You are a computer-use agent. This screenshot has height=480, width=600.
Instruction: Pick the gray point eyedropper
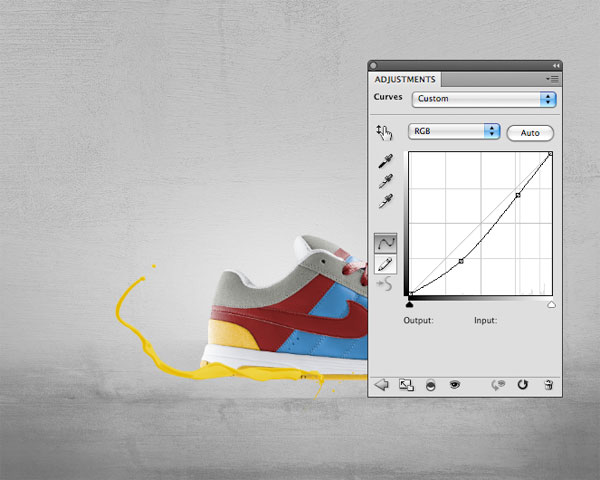385,181
